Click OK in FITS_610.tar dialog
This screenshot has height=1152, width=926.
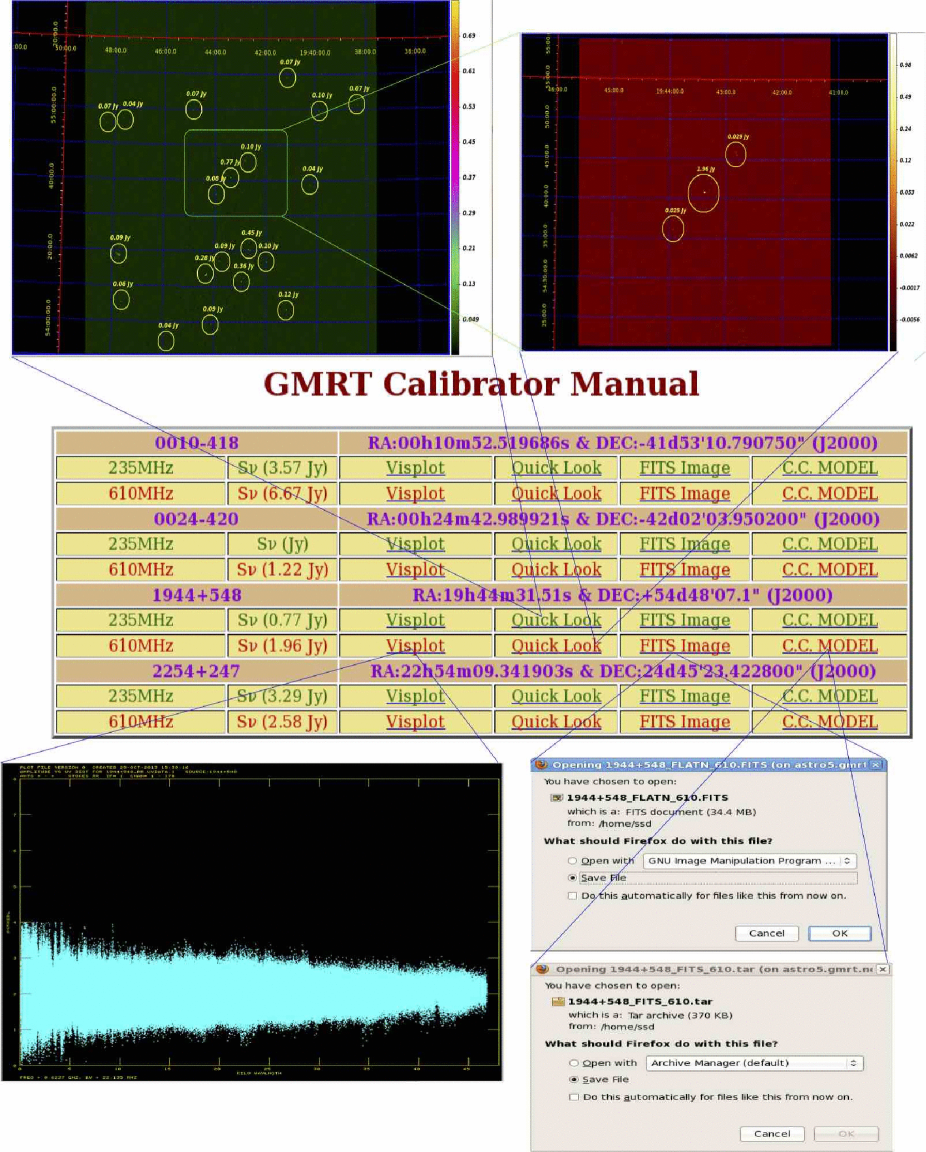click(x=846, y=1134)
